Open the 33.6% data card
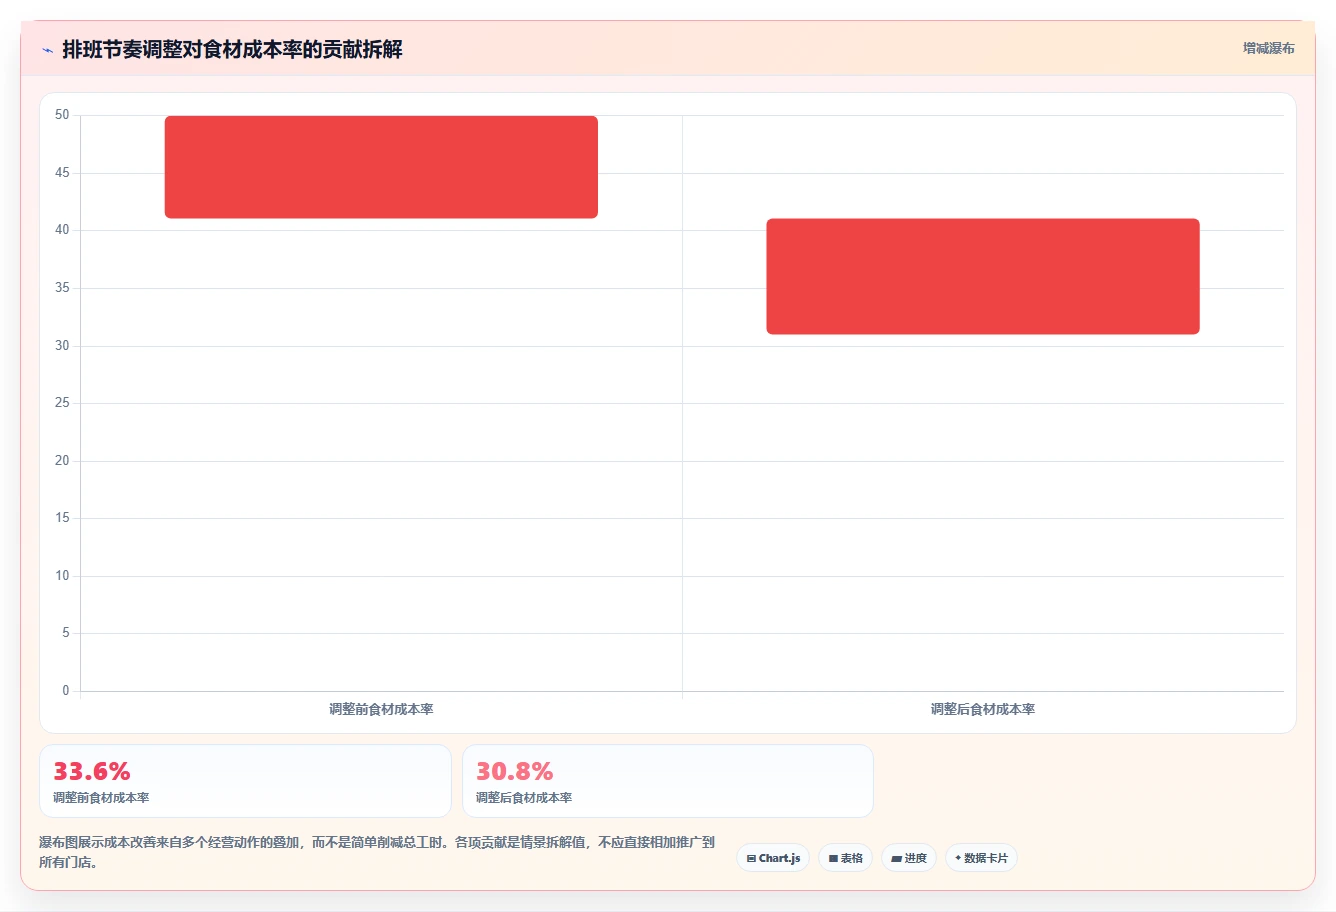Screen dimensions: 1336x912 pyautogui.click(x=245, y=781)
